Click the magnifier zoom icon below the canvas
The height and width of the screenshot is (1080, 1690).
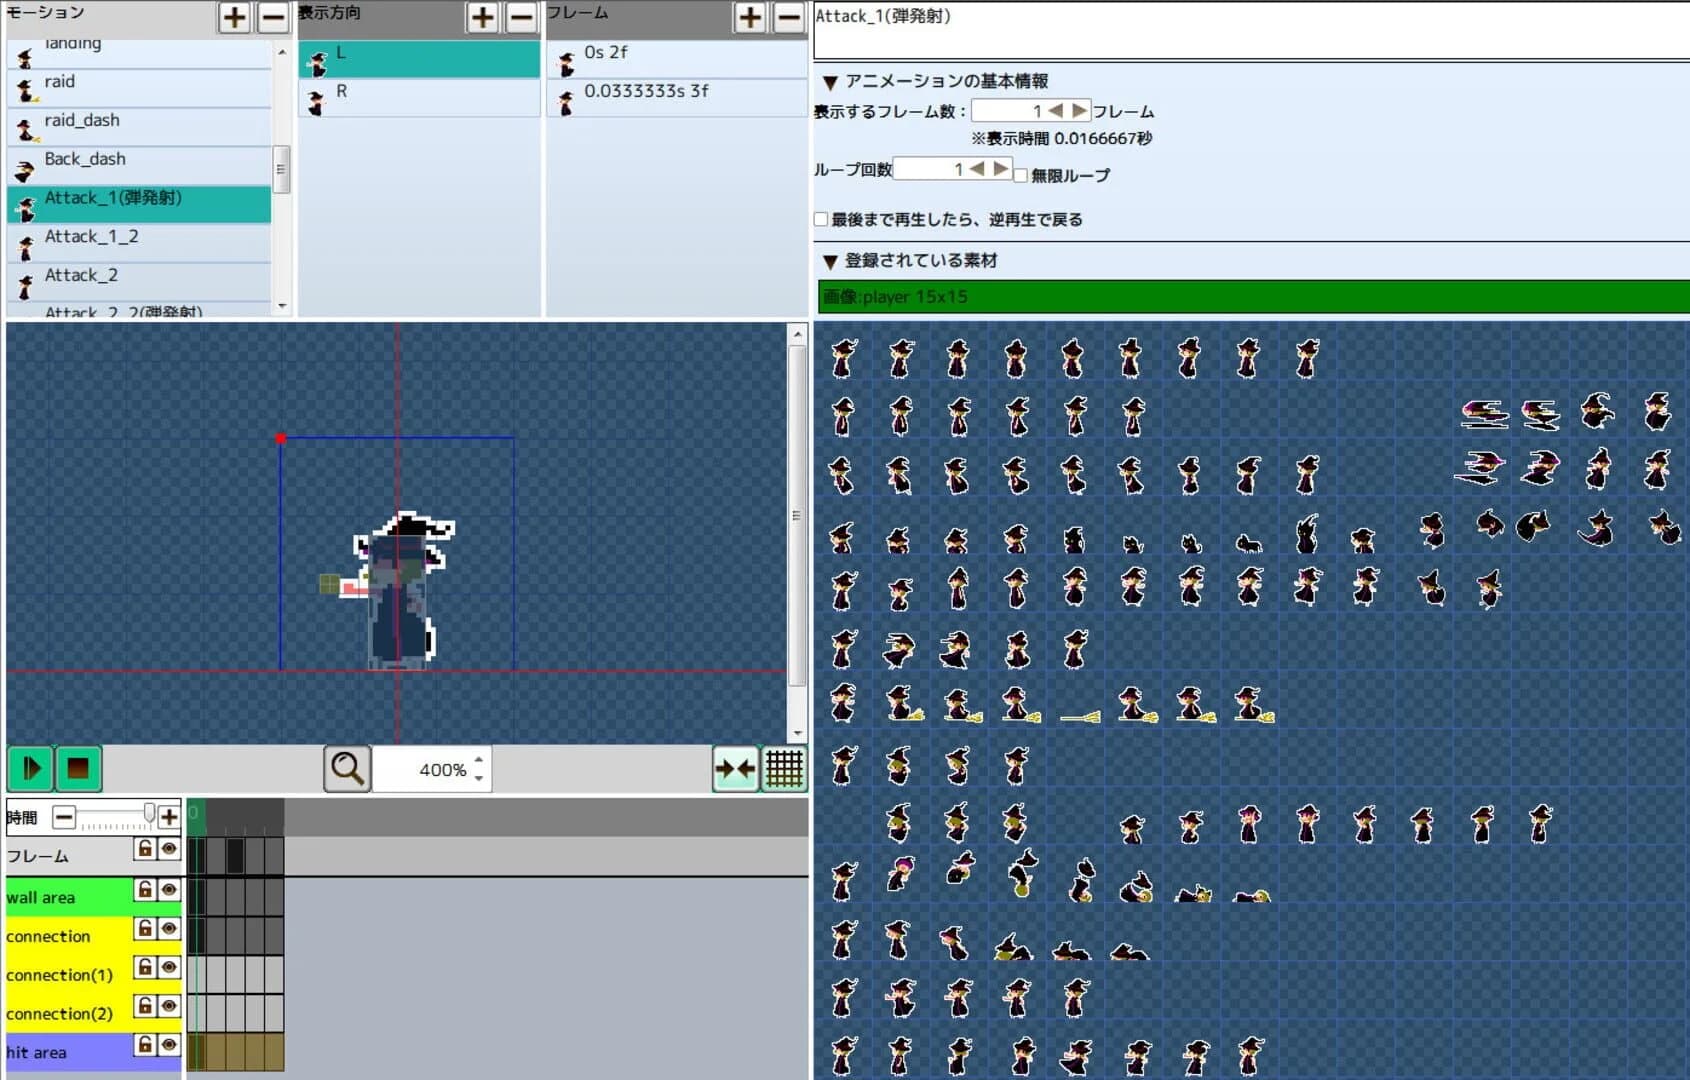pos(346,769)
